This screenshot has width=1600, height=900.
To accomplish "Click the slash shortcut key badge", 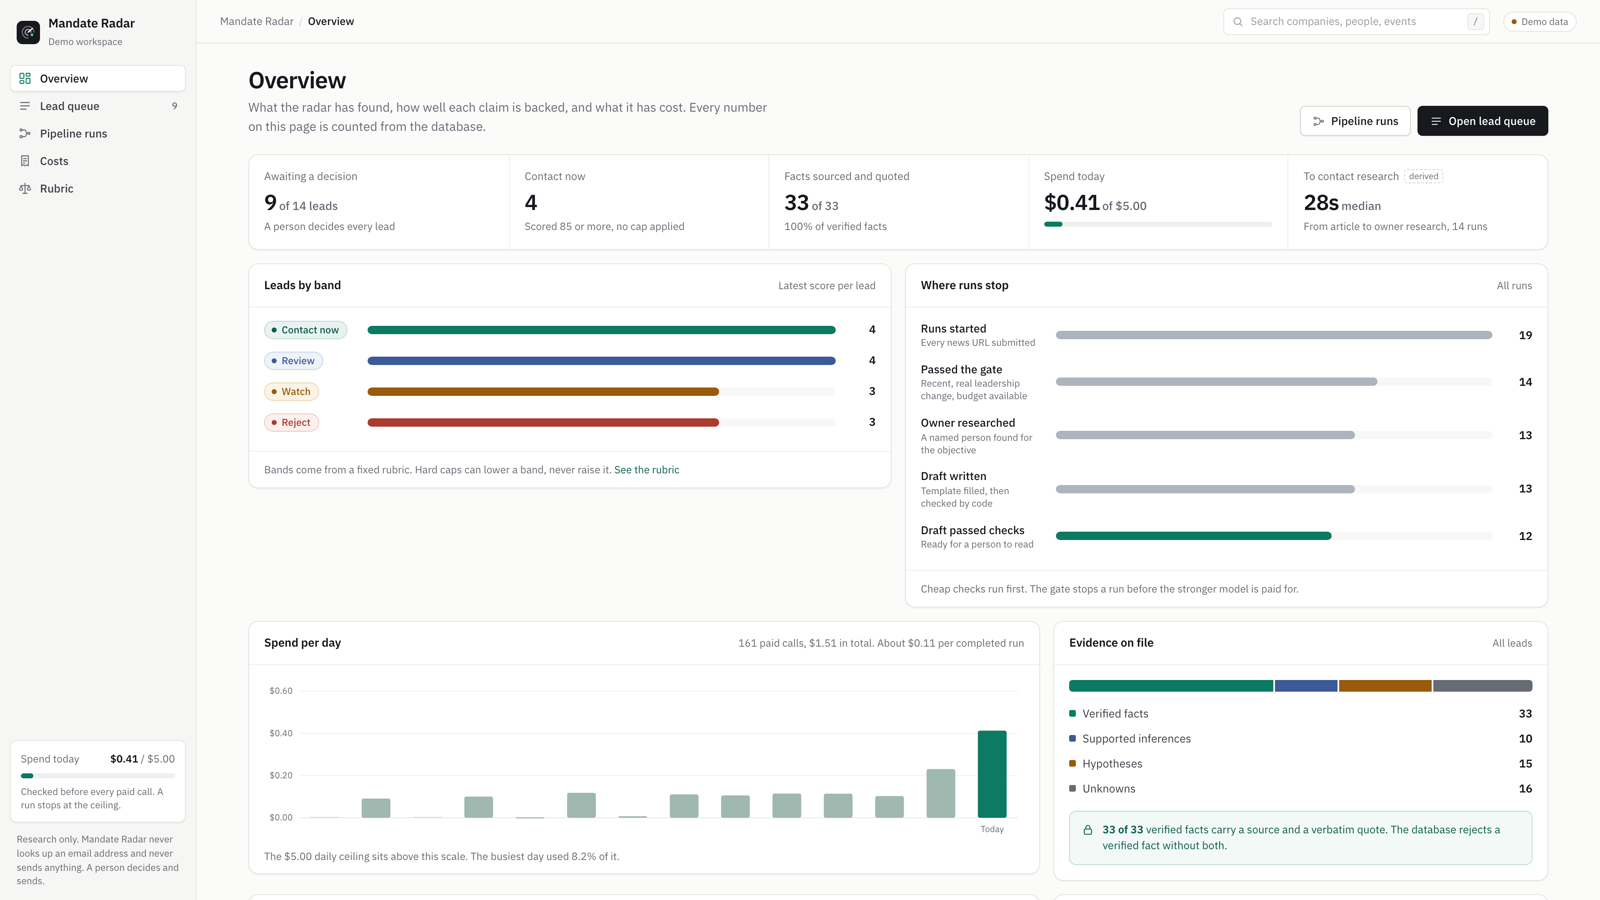I will pyautogui.click(x=1475, y=22).
